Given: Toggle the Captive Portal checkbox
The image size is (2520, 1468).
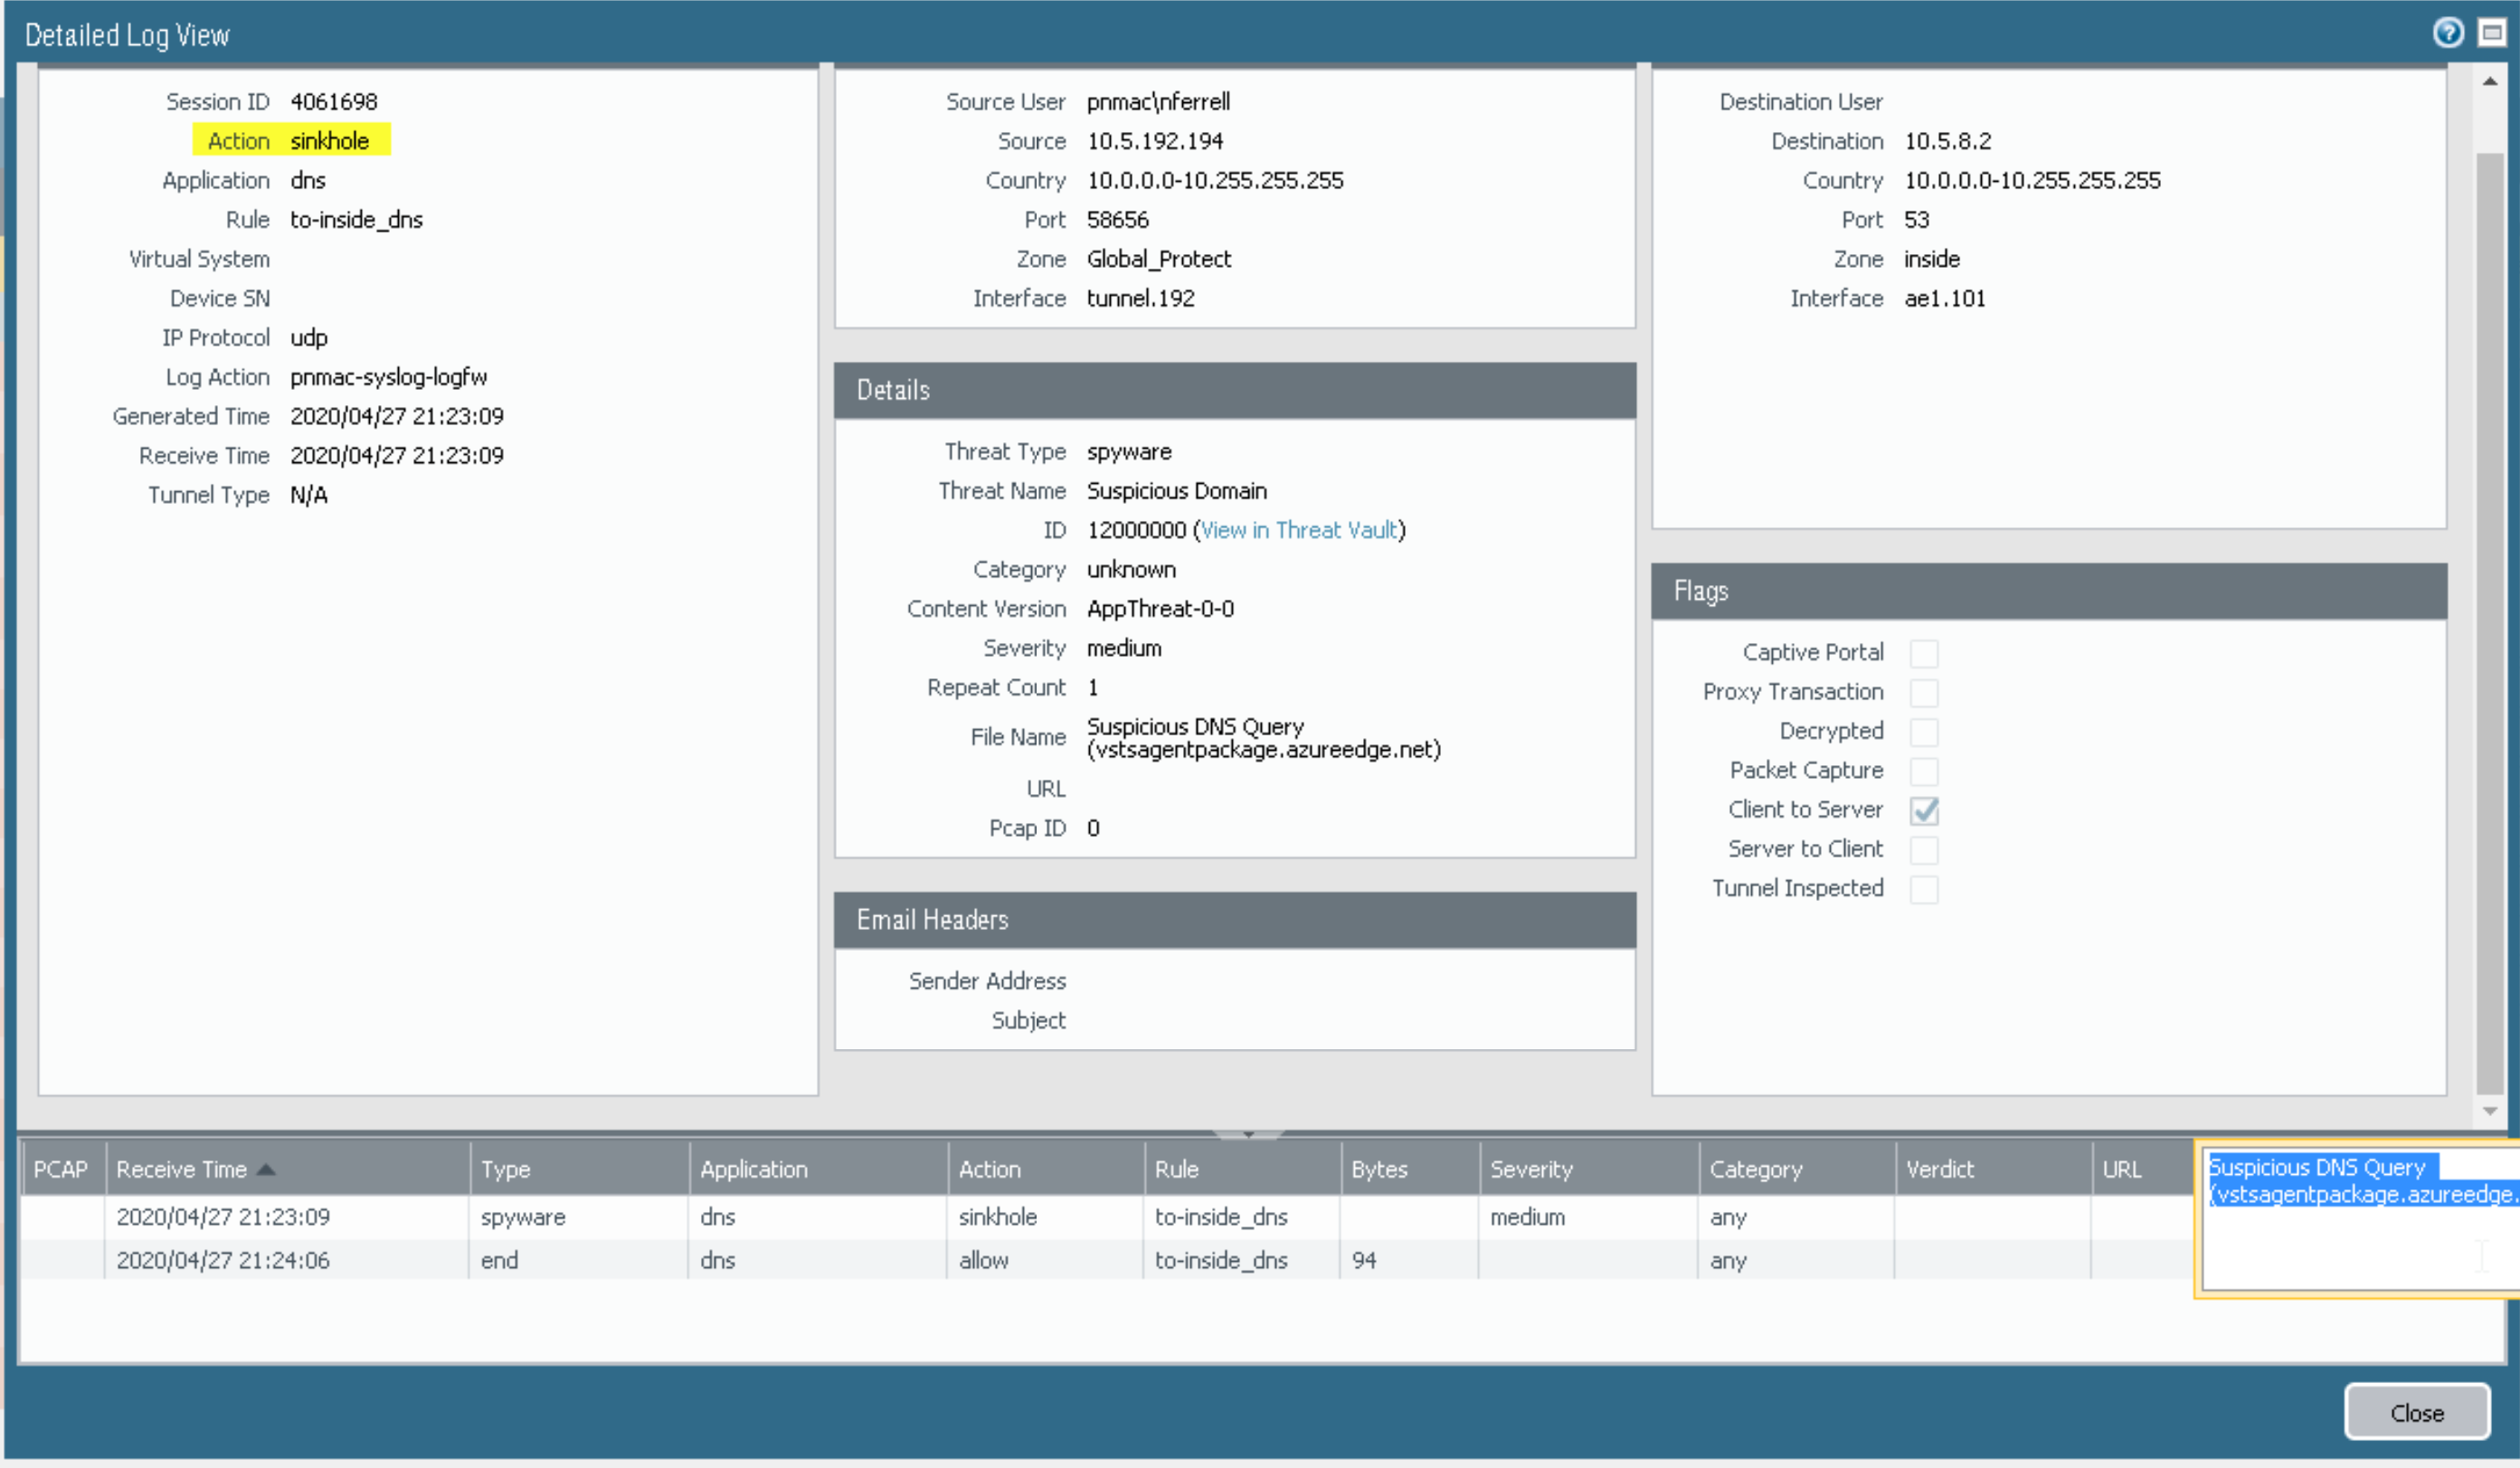Looking at the screenshot, I should 1923,653.
